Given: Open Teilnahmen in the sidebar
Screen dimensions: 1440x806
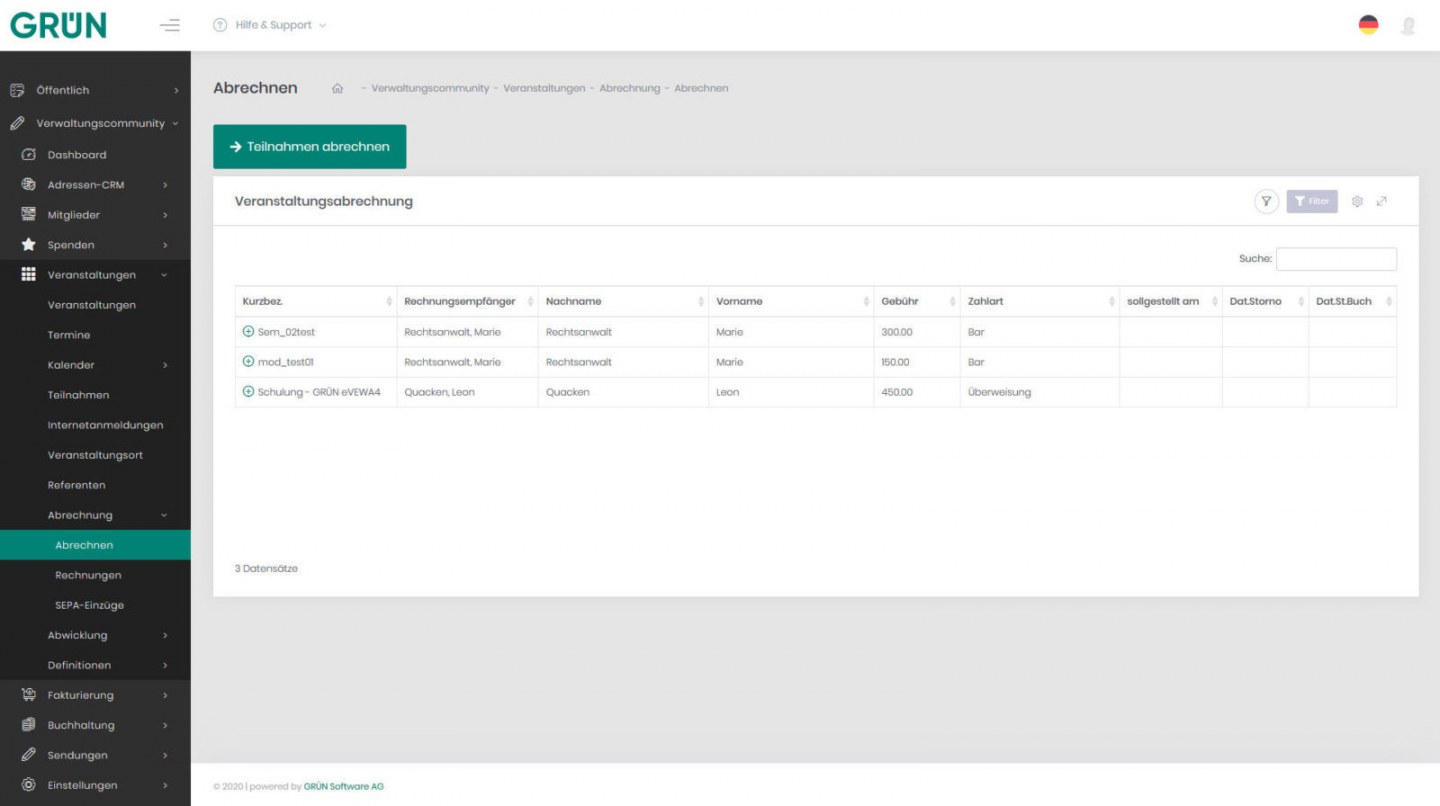Looking at the screenshot, I should coord(78,395).
